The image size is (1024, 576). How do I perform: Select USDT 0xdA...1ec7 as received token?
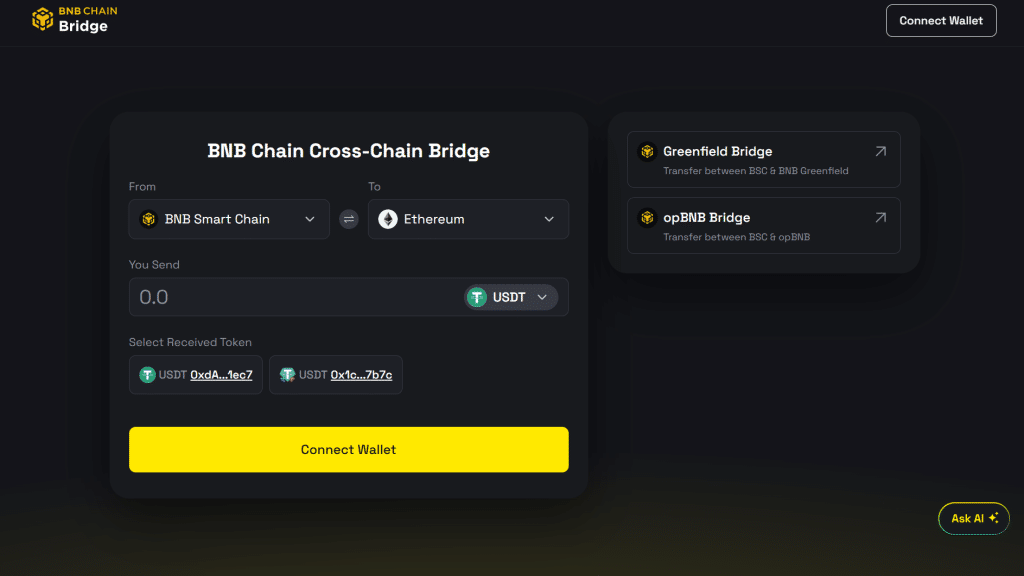coord(196,375)
